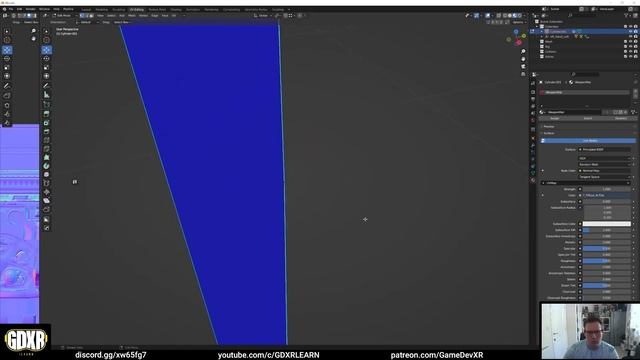Open viewport Options in header
Screen dimensions: 640x360
tap(518, 22)
